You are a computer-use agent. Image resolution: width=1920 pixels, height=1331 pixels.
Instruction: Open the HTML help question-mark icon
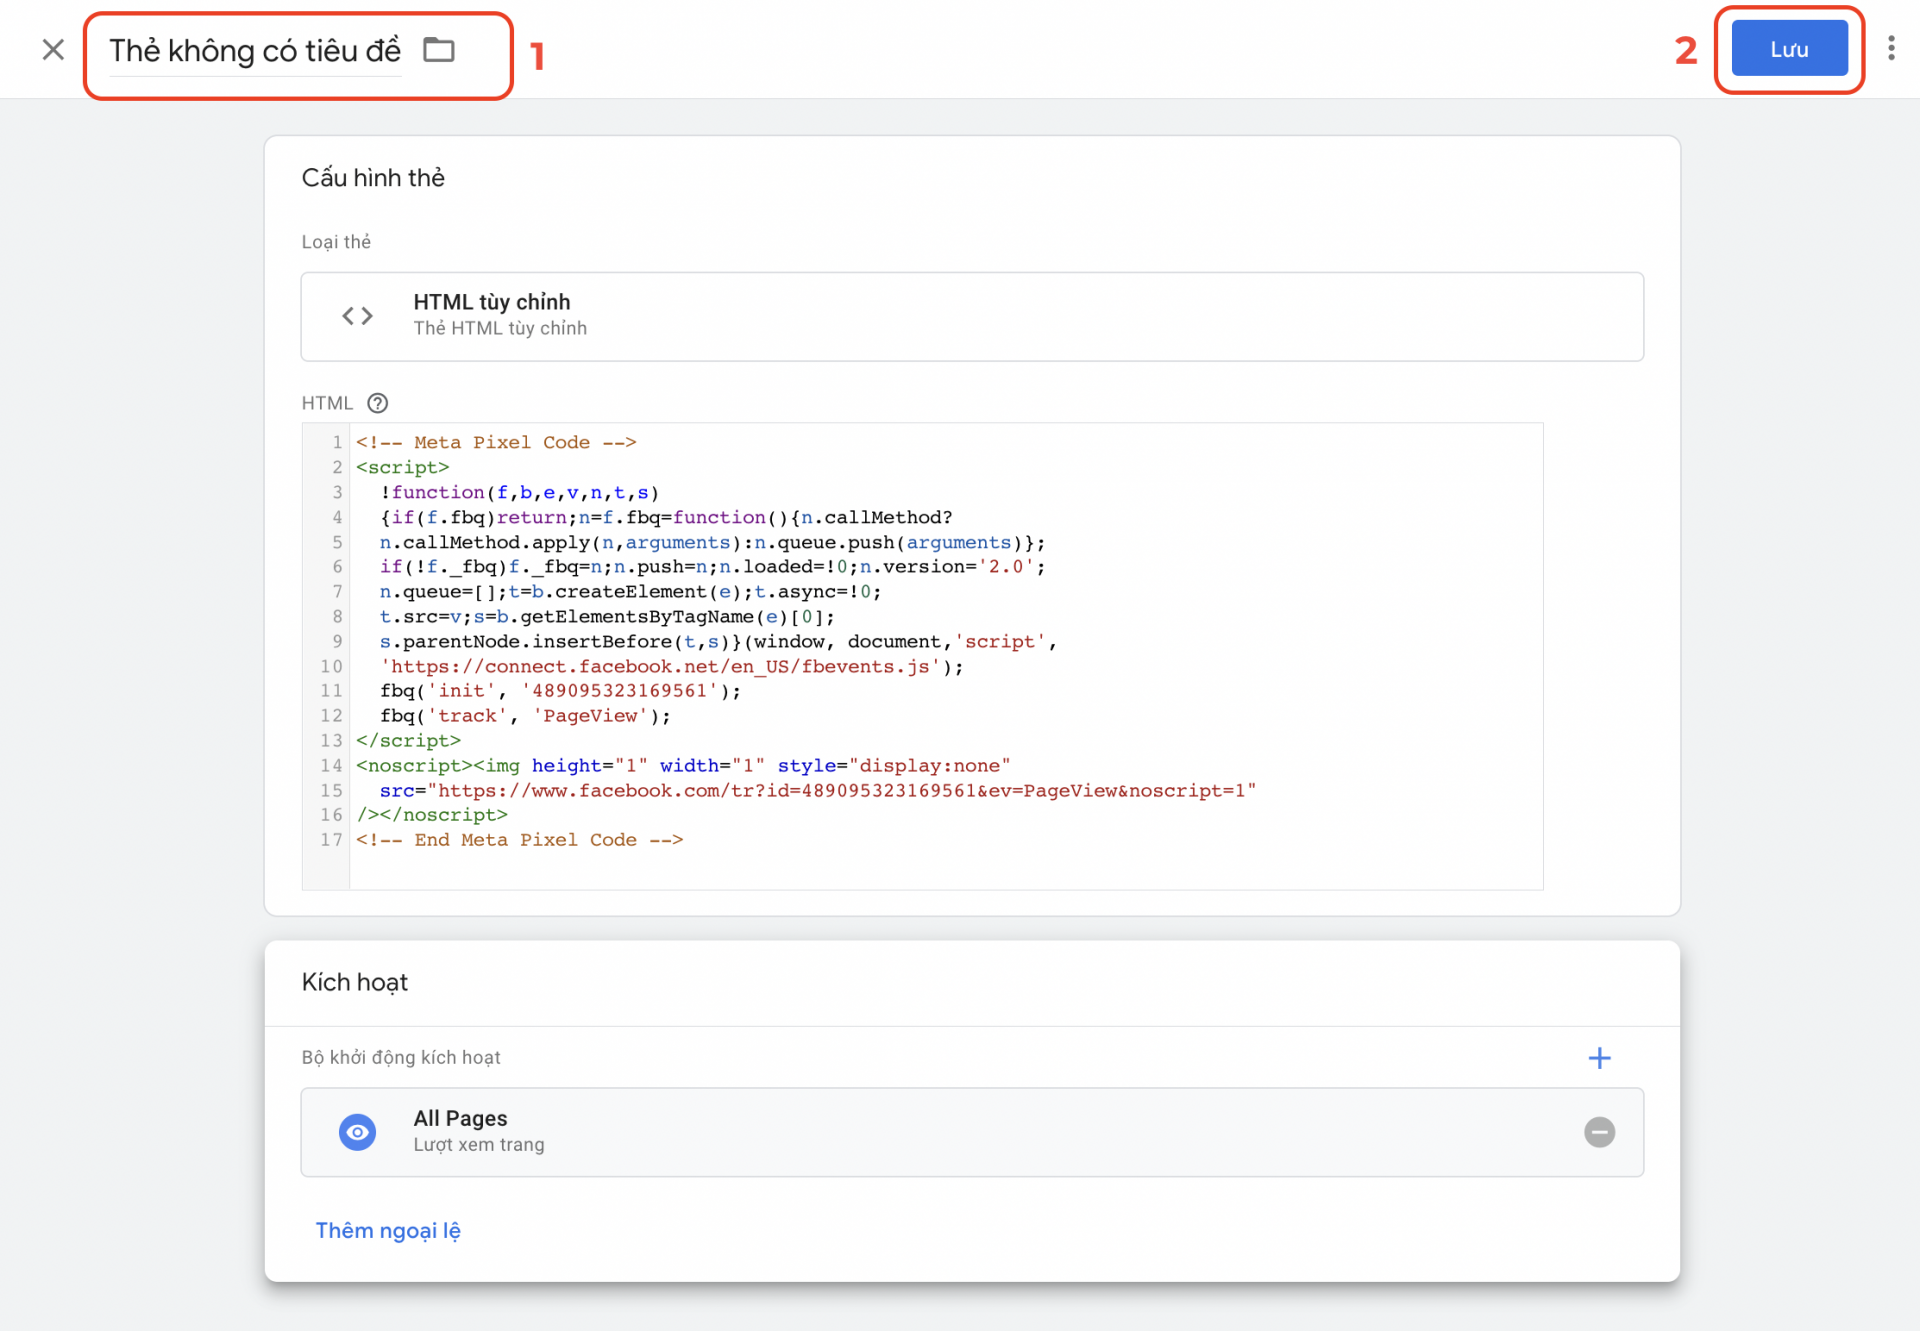(x=377, y=403)
